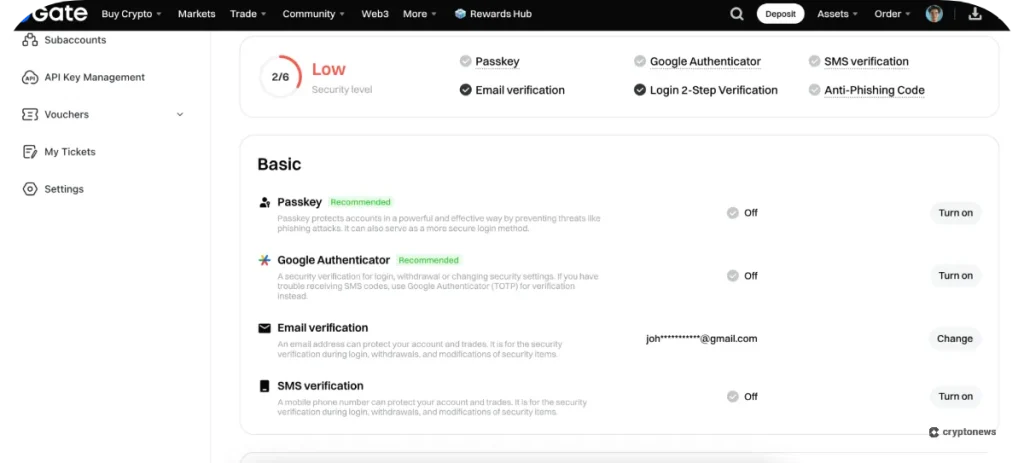Click the Login 2-Step Verification checkmark
Viewport: 1024px width, 463px height.
640,90
